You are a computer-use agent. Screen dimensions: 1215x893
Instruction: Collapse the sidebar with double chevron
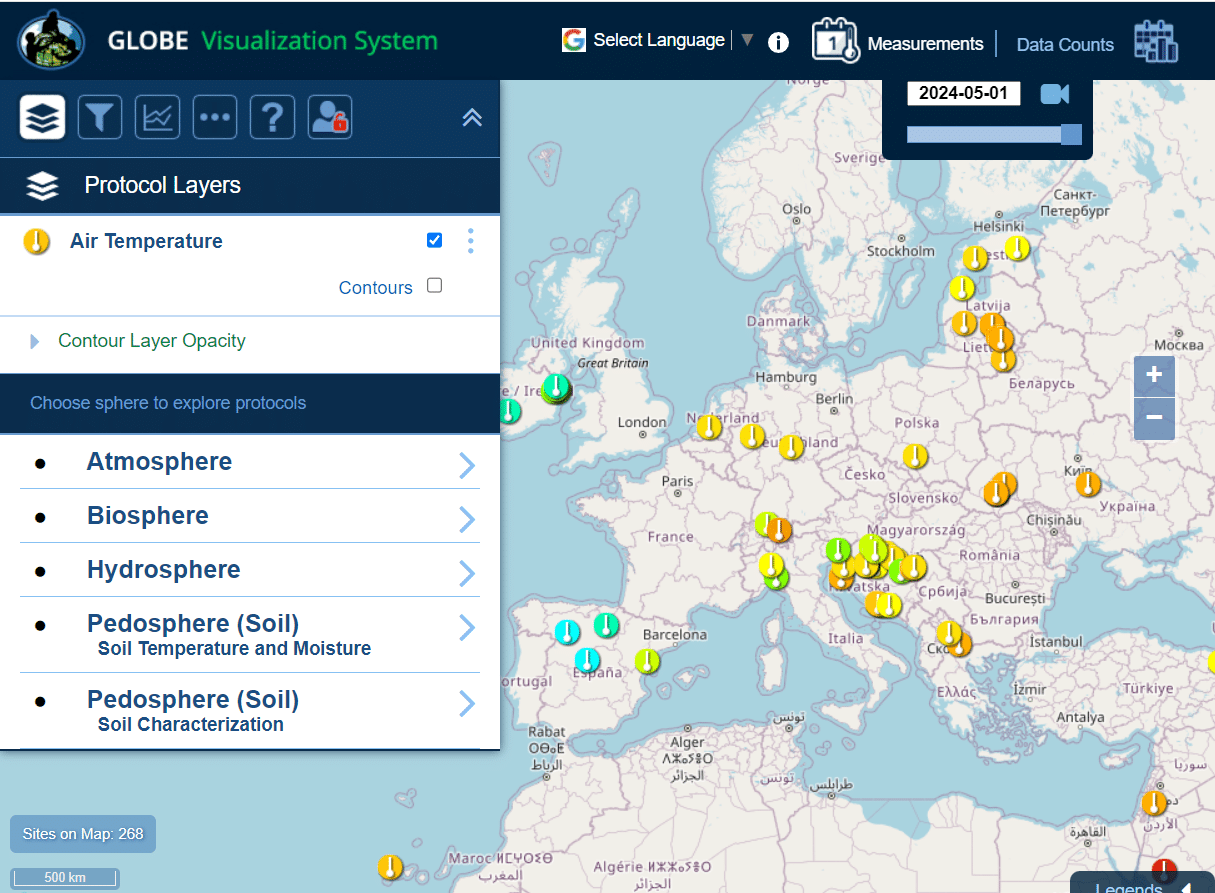pyautogui.click(x=472, y=118)
